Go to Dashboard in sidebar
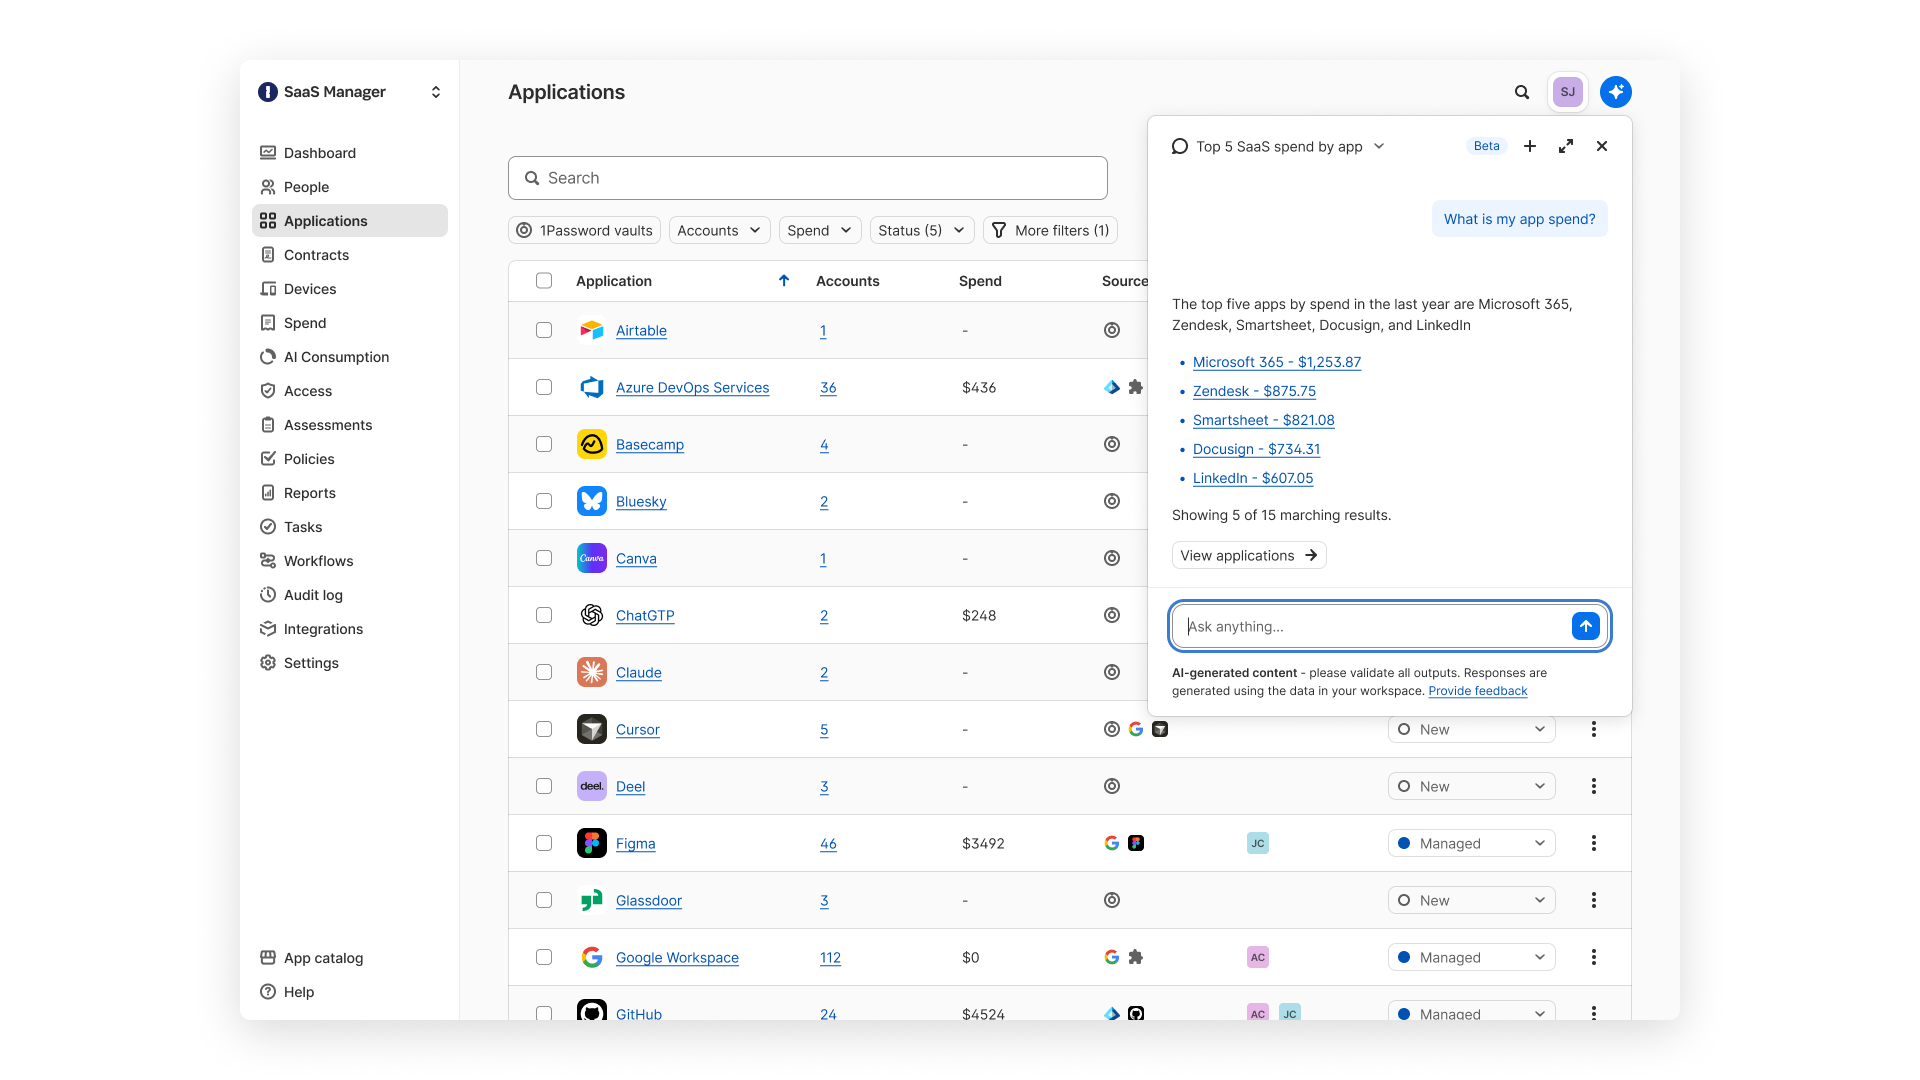Image resolution: width=1920 pixels, height=1080 pixels. tap(350, 153)
